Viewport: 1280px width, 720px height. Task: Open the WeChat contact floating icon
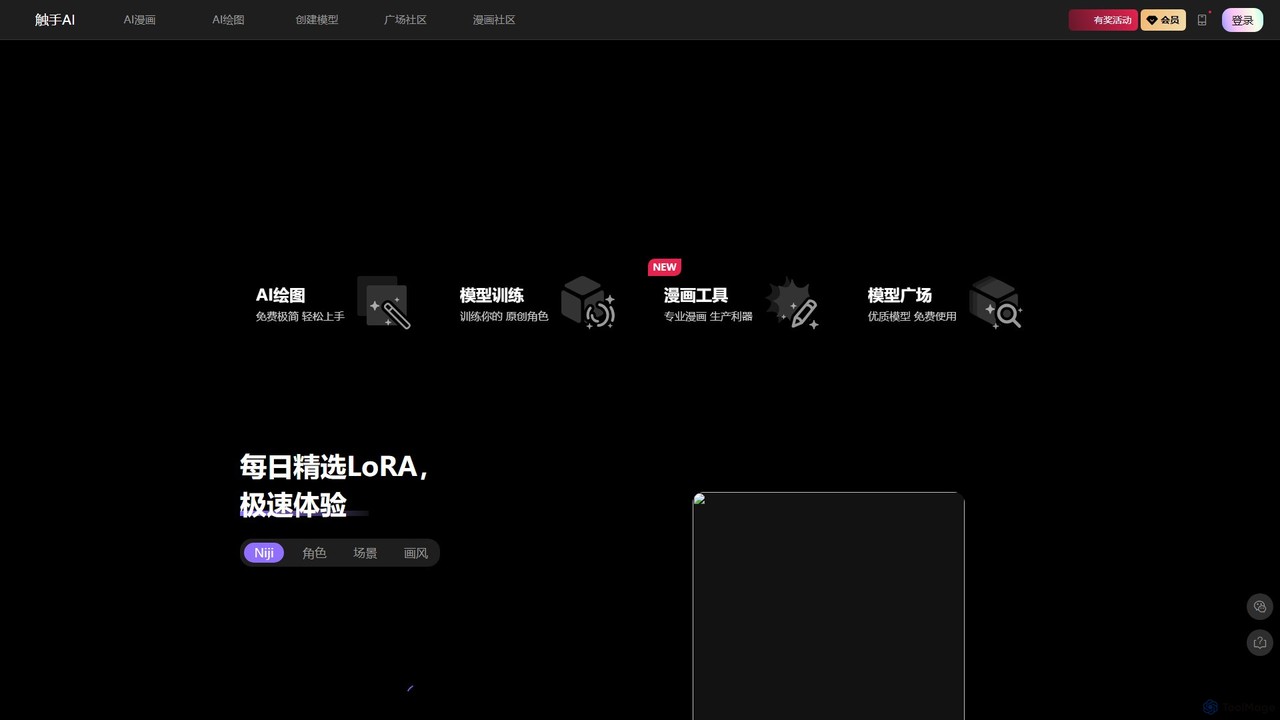1260,606
